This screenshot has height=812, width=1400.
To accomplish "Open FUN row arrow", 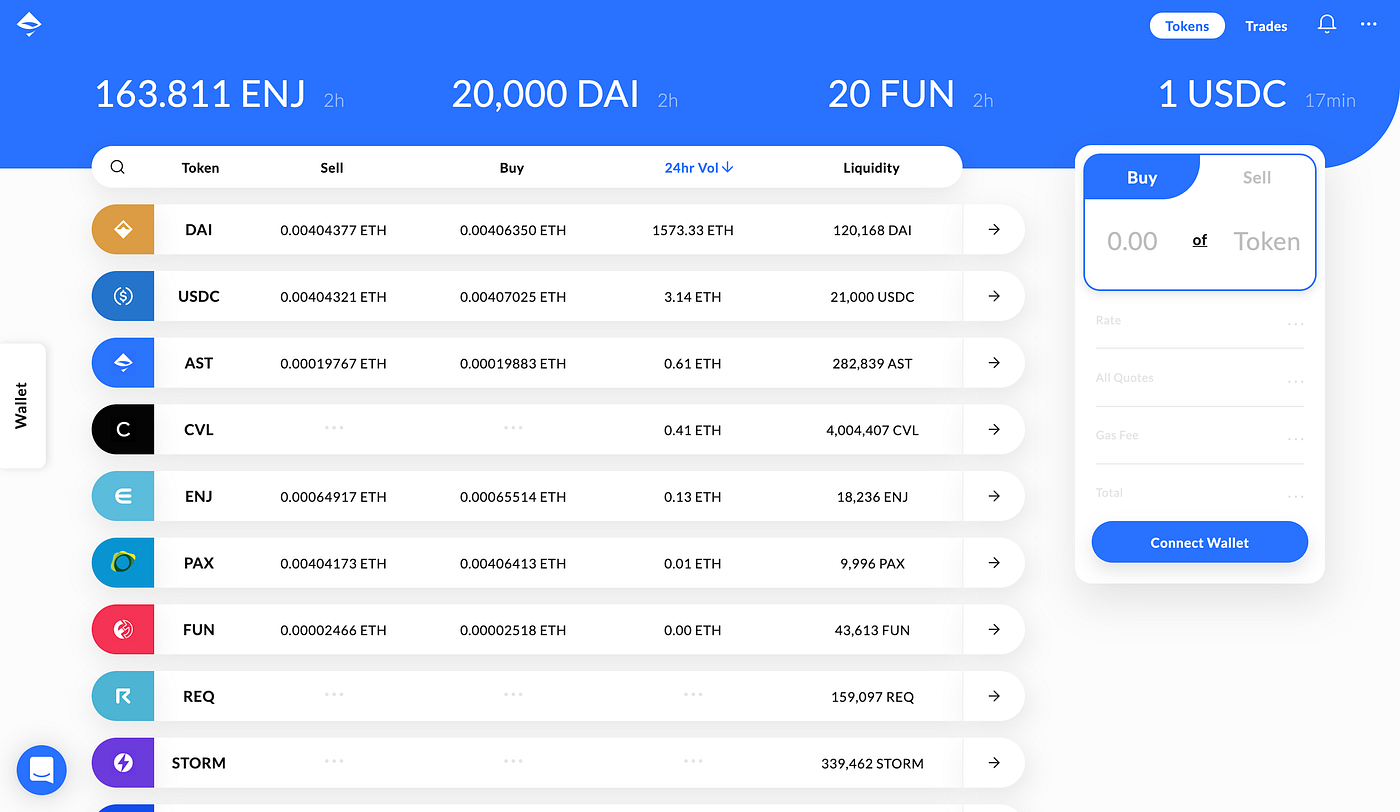I will [994, 630].
